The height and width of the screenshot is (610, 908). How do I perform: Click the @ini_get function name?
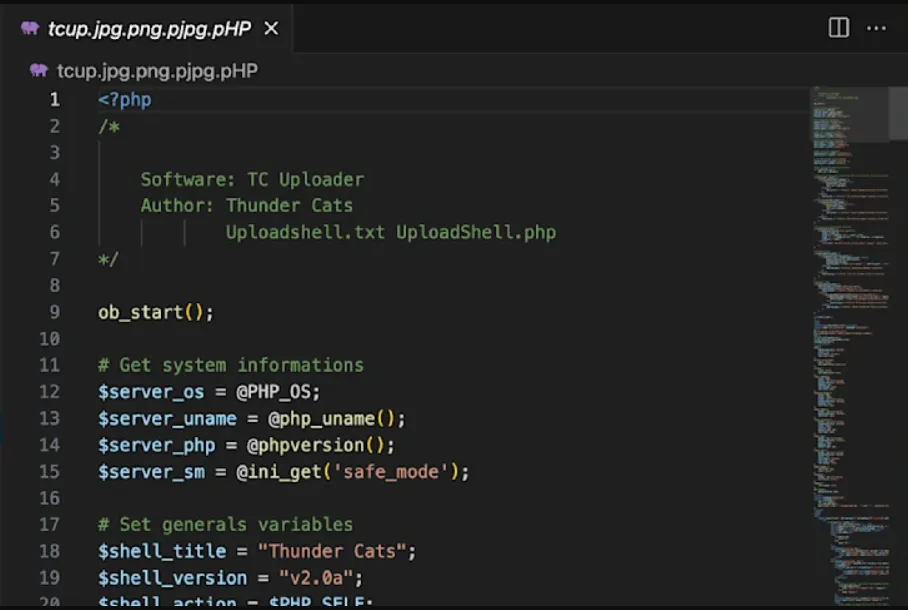tap(279, 472)
